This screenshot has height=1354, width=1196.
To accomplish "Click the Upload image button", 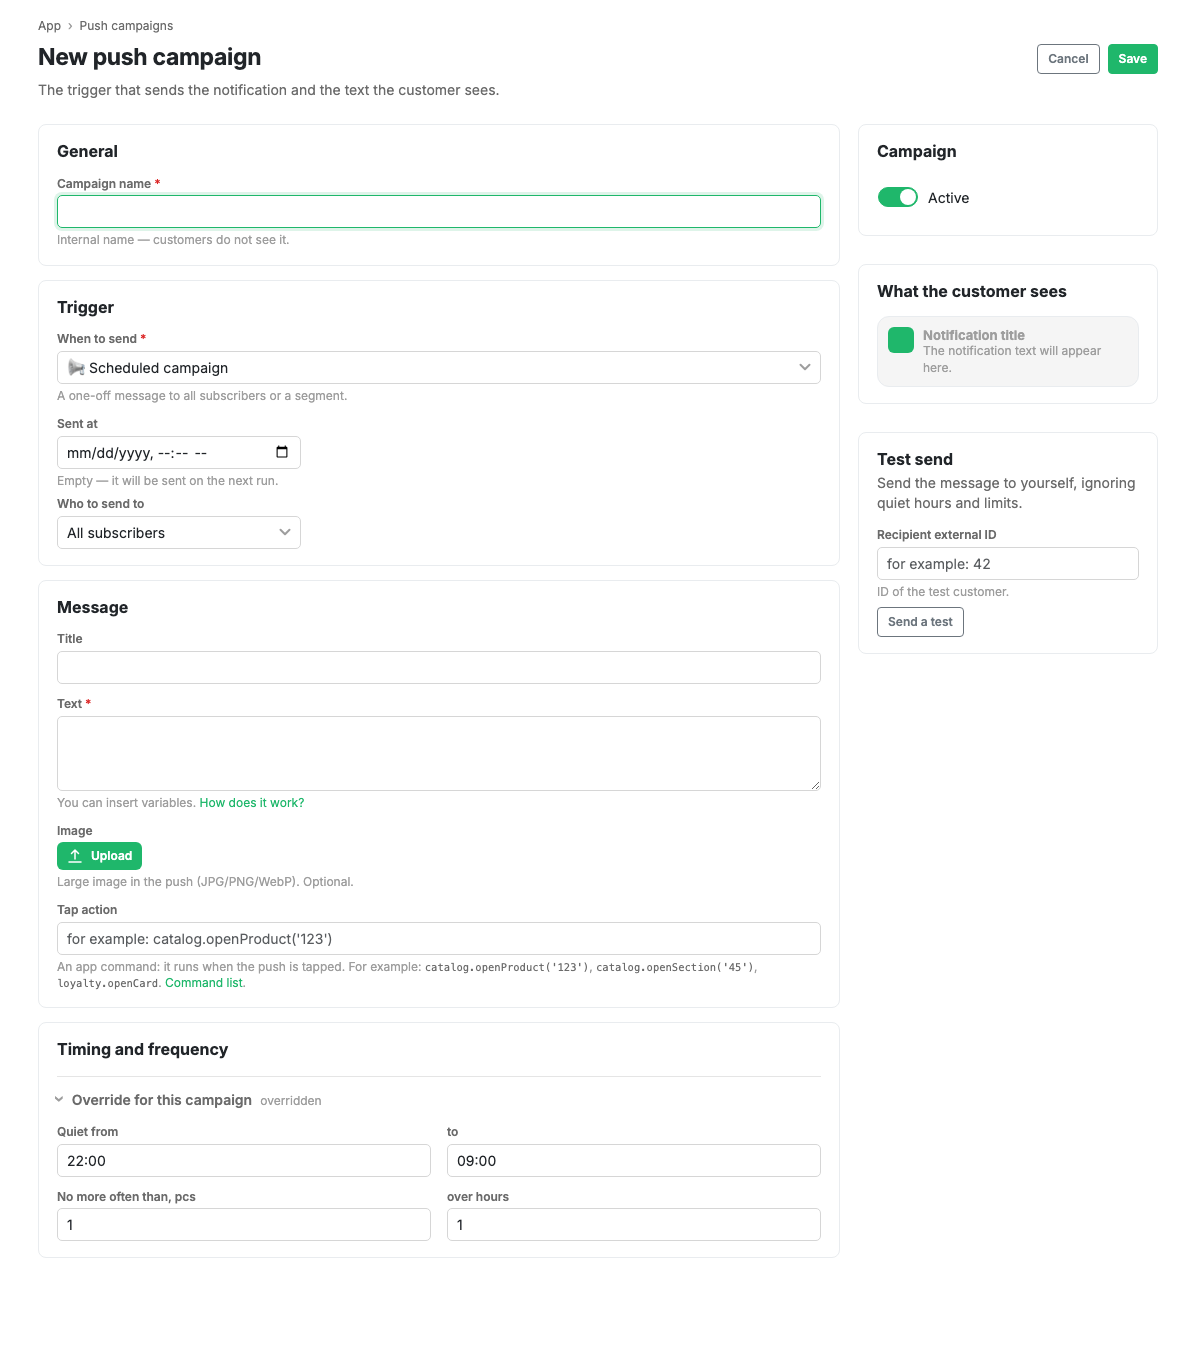I will (99, 856).
